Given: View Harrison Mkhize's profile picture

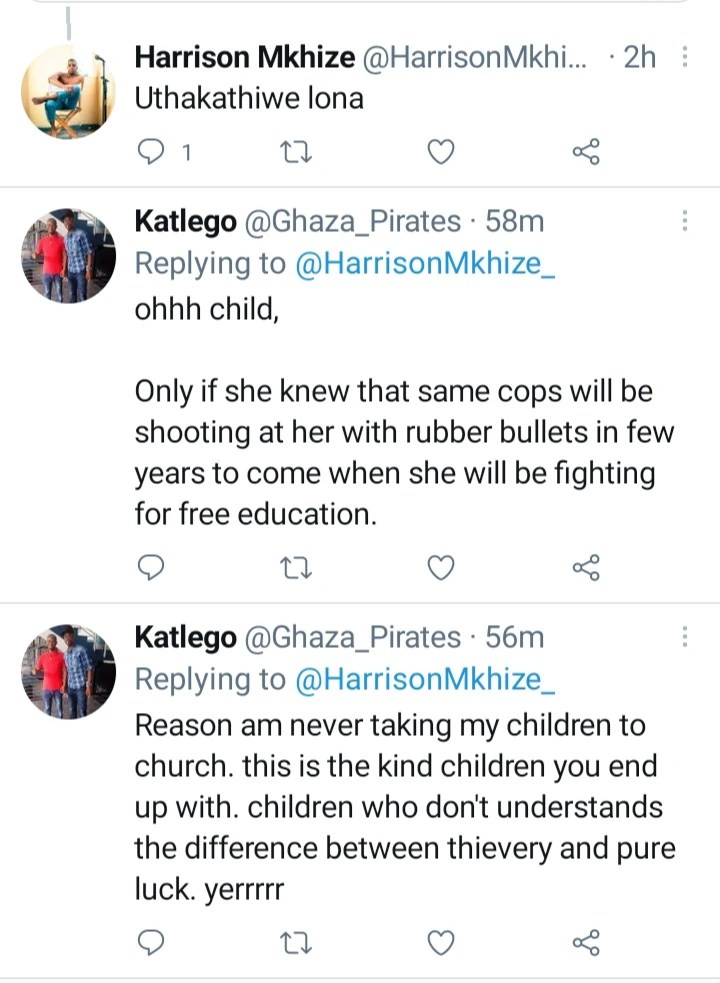Looking at the screenshot, I should pyautogui.click(x=68, y=92).
